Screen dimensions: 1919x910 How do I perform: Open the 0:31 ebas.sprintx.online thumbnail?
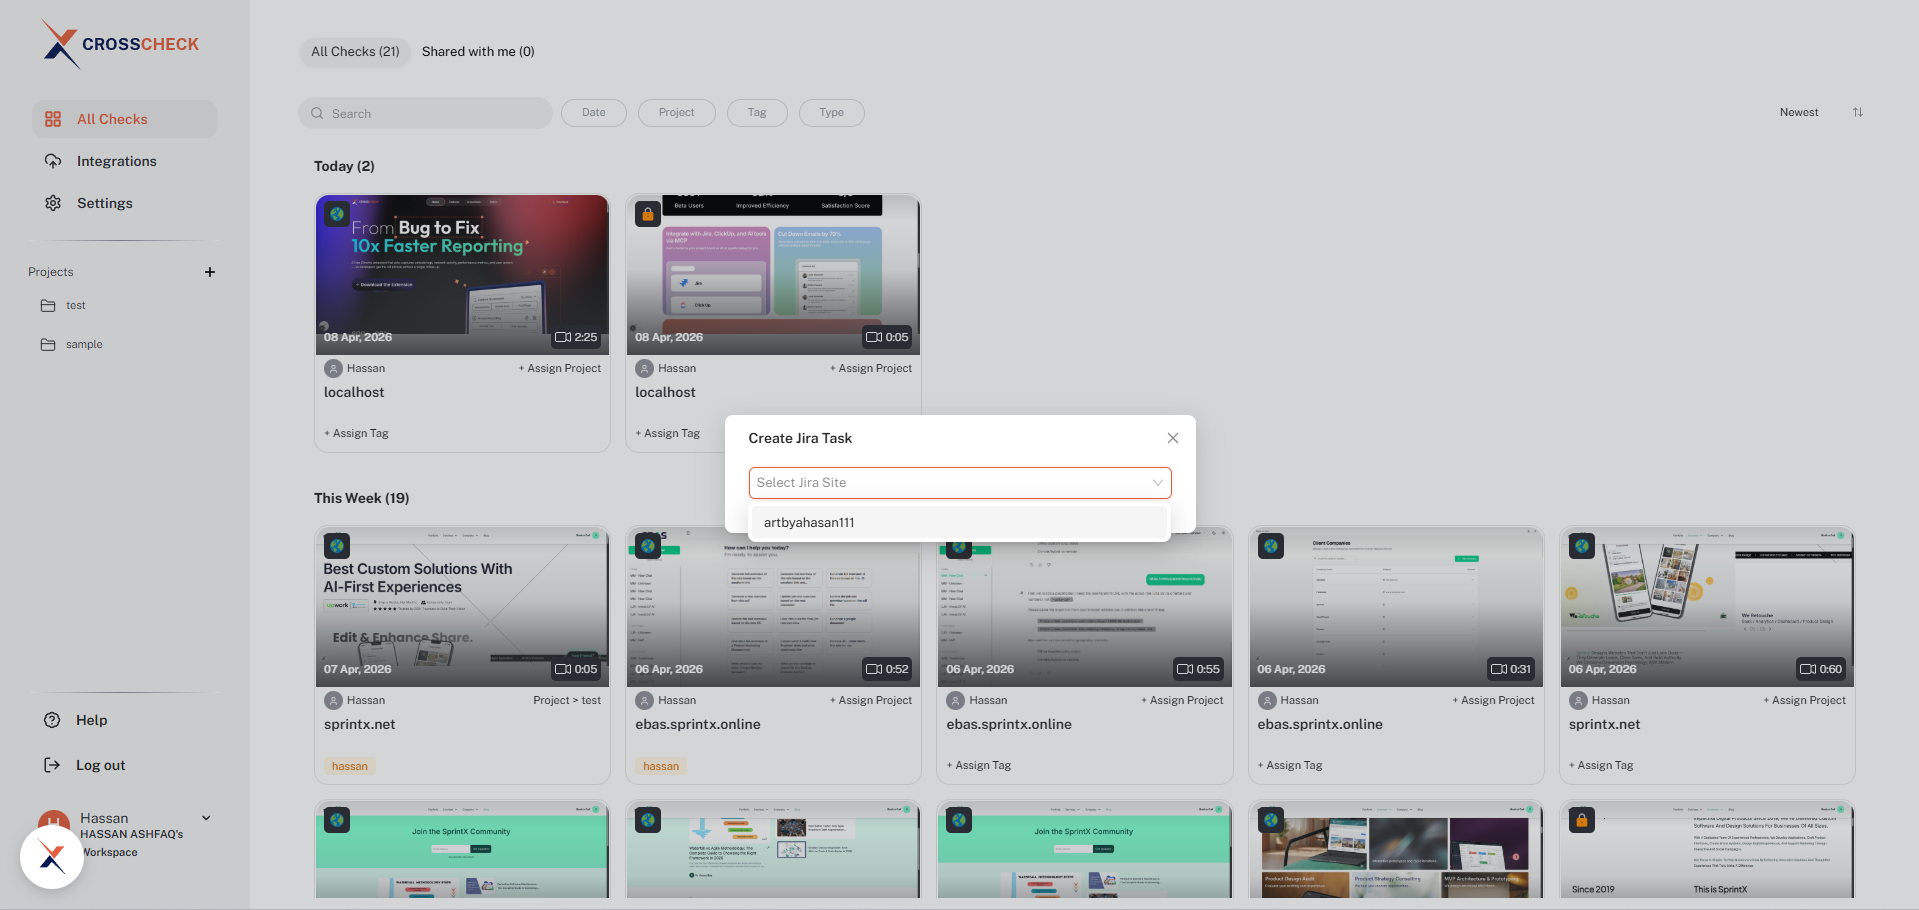tap(1396, 607)
